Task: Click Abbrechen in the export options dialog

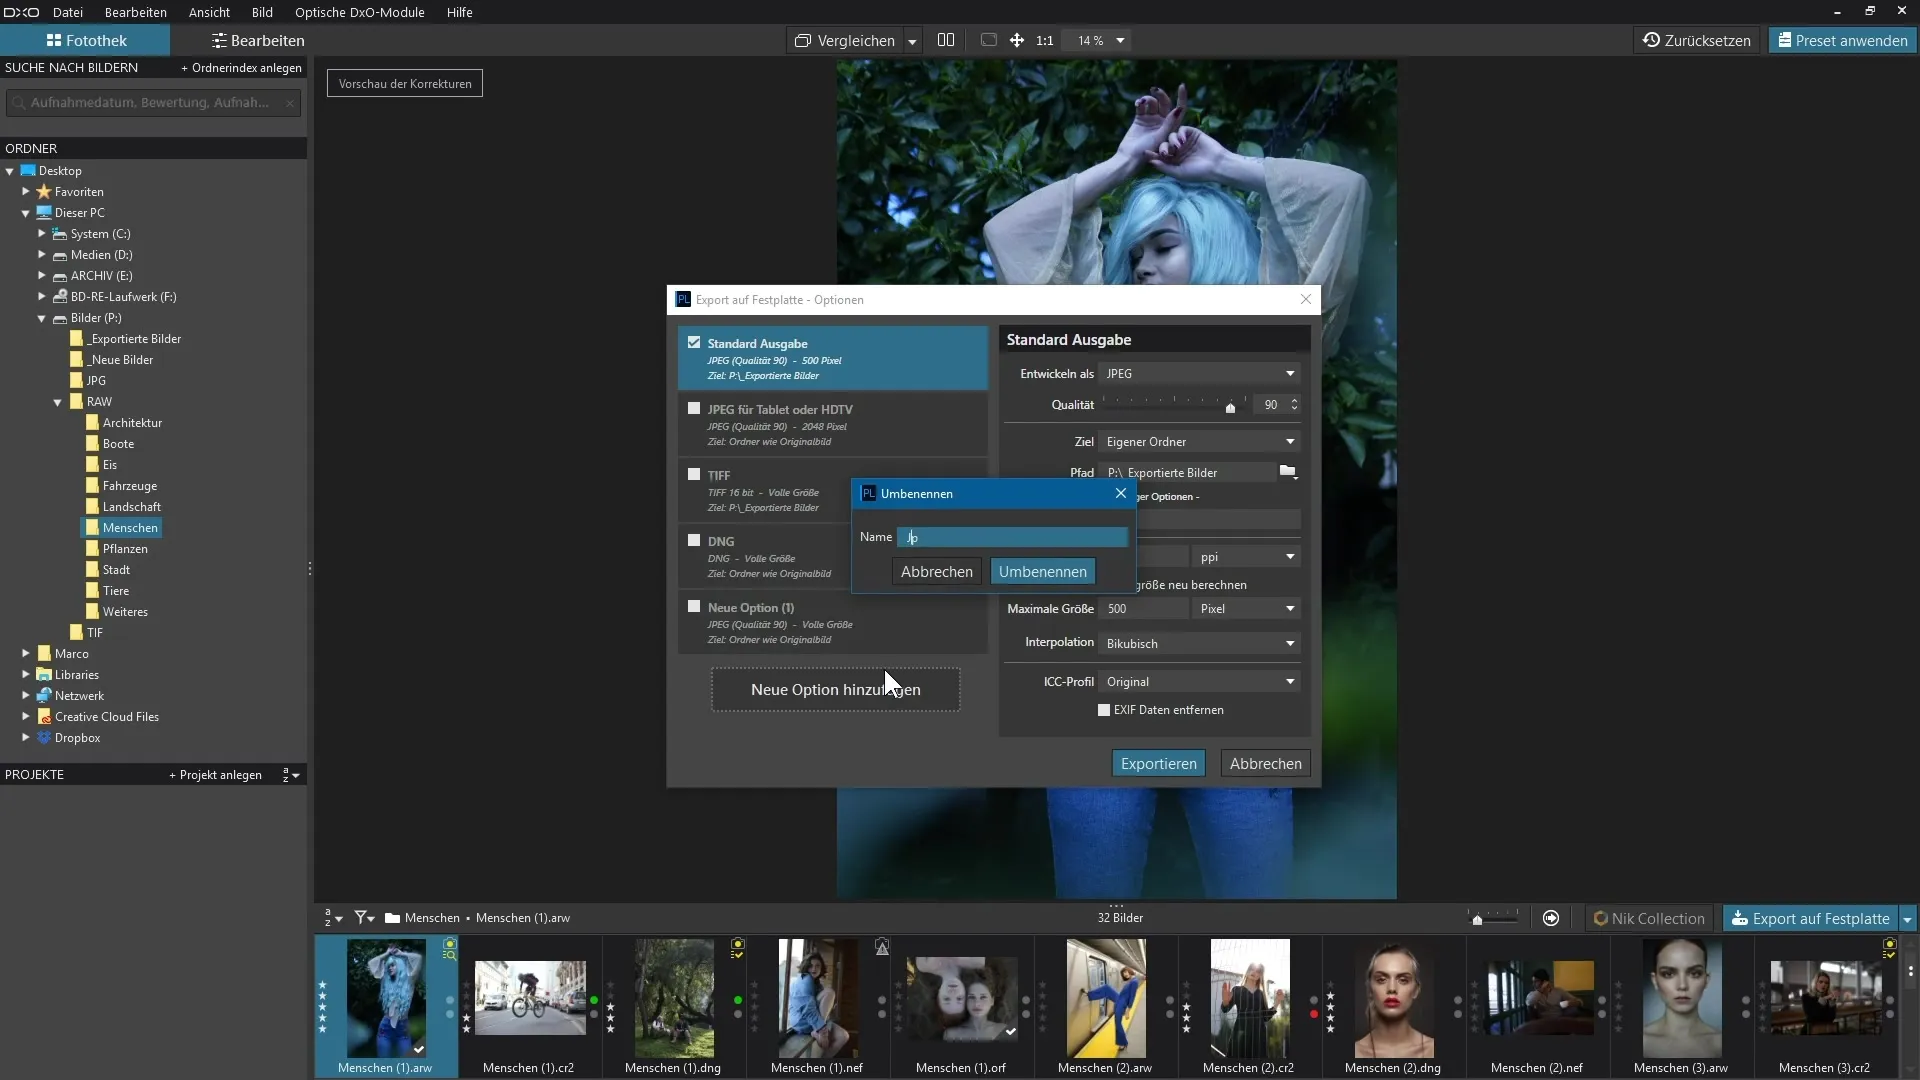Action: point(1265,764)
